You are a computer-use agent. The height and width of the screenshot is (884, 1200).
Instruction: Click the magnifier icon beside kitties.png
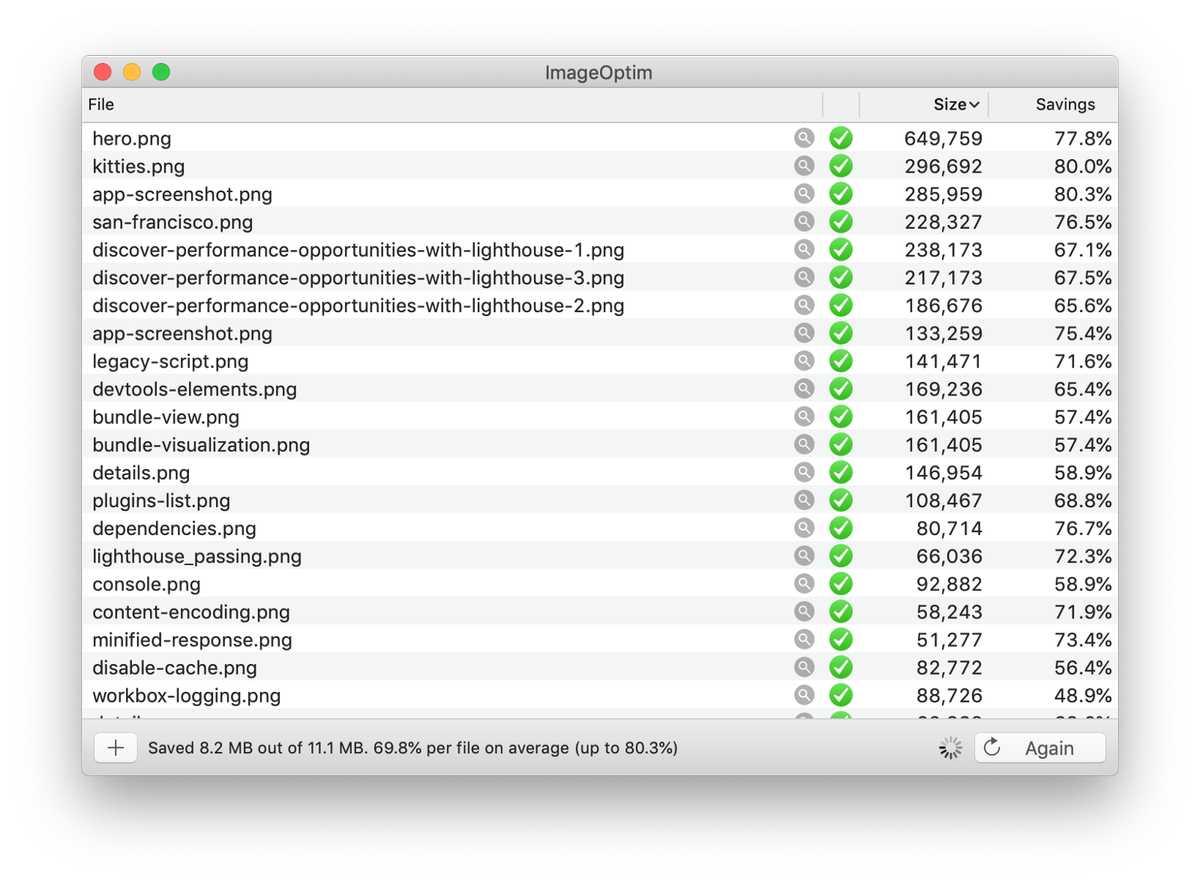tap(805, 166)
